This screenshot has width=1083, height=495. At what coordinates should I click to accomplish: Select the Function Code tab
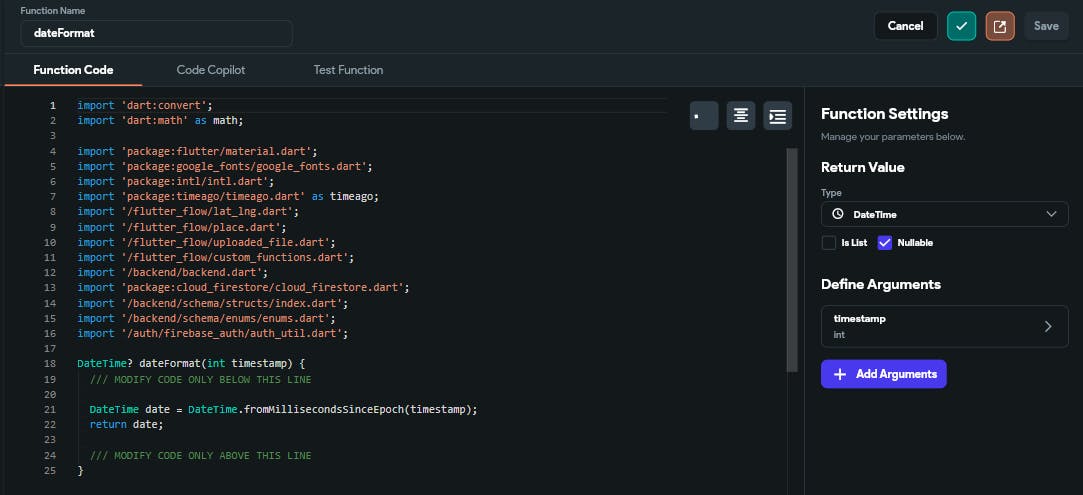73,70
